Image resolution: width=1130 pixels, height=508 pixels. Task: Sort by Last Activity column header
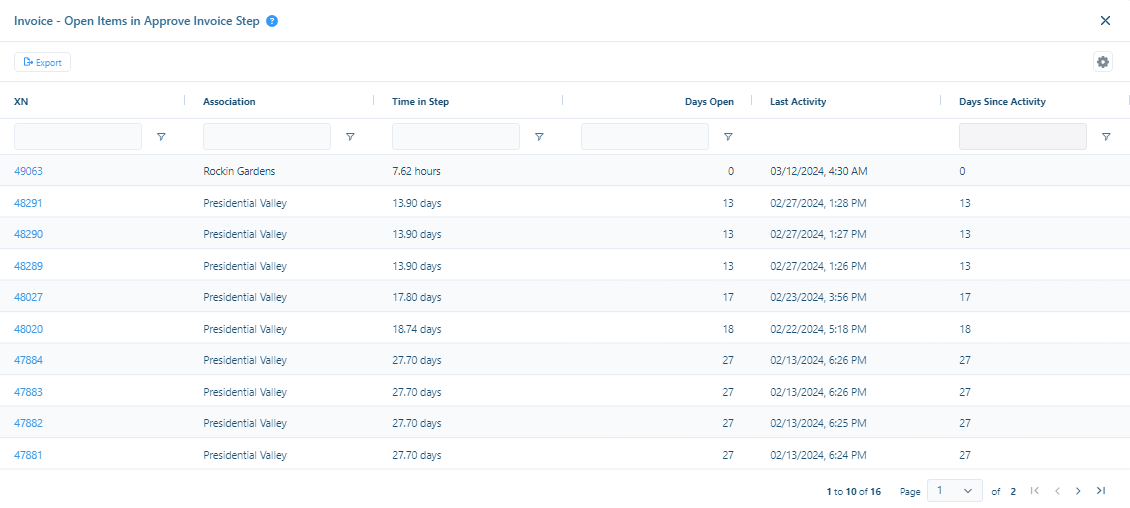pyautogui.click(x=798, y=101)
